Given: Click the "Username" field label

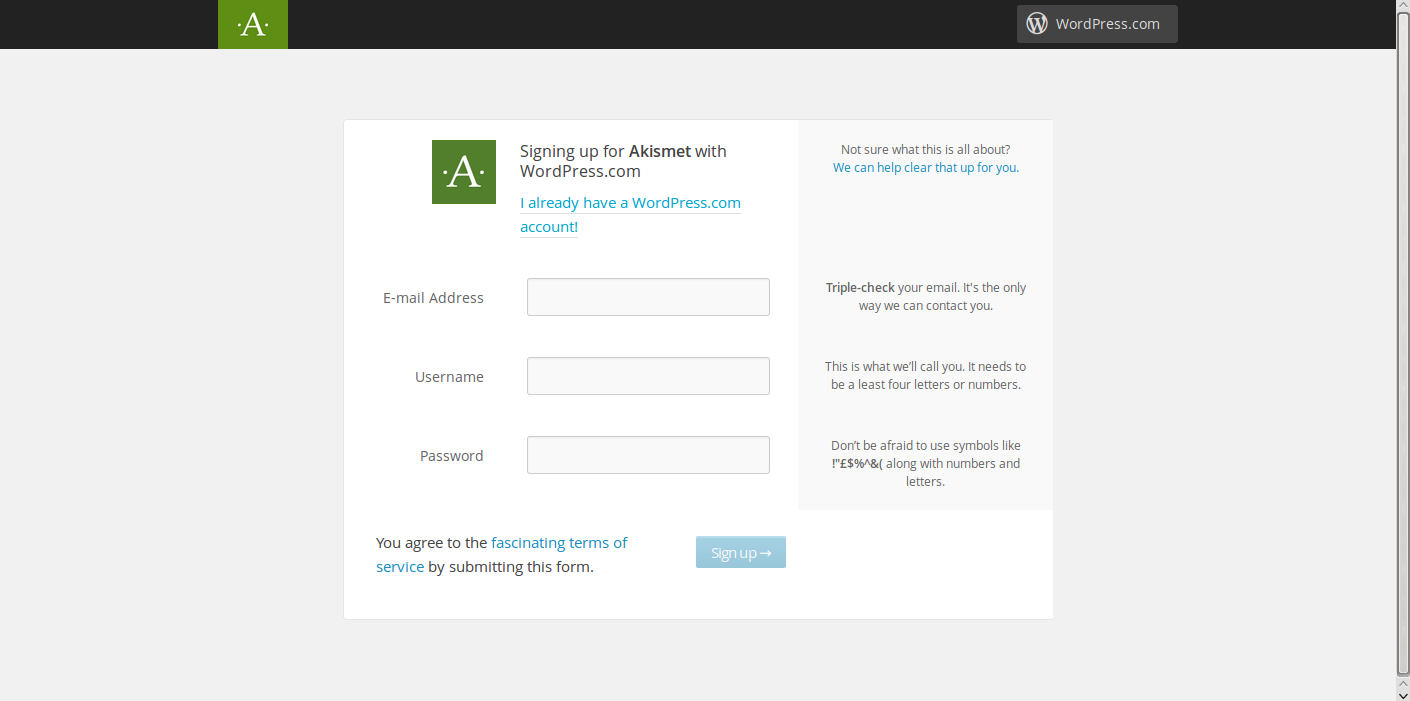Looking at the screenshot, I should (x=449, y=377).
